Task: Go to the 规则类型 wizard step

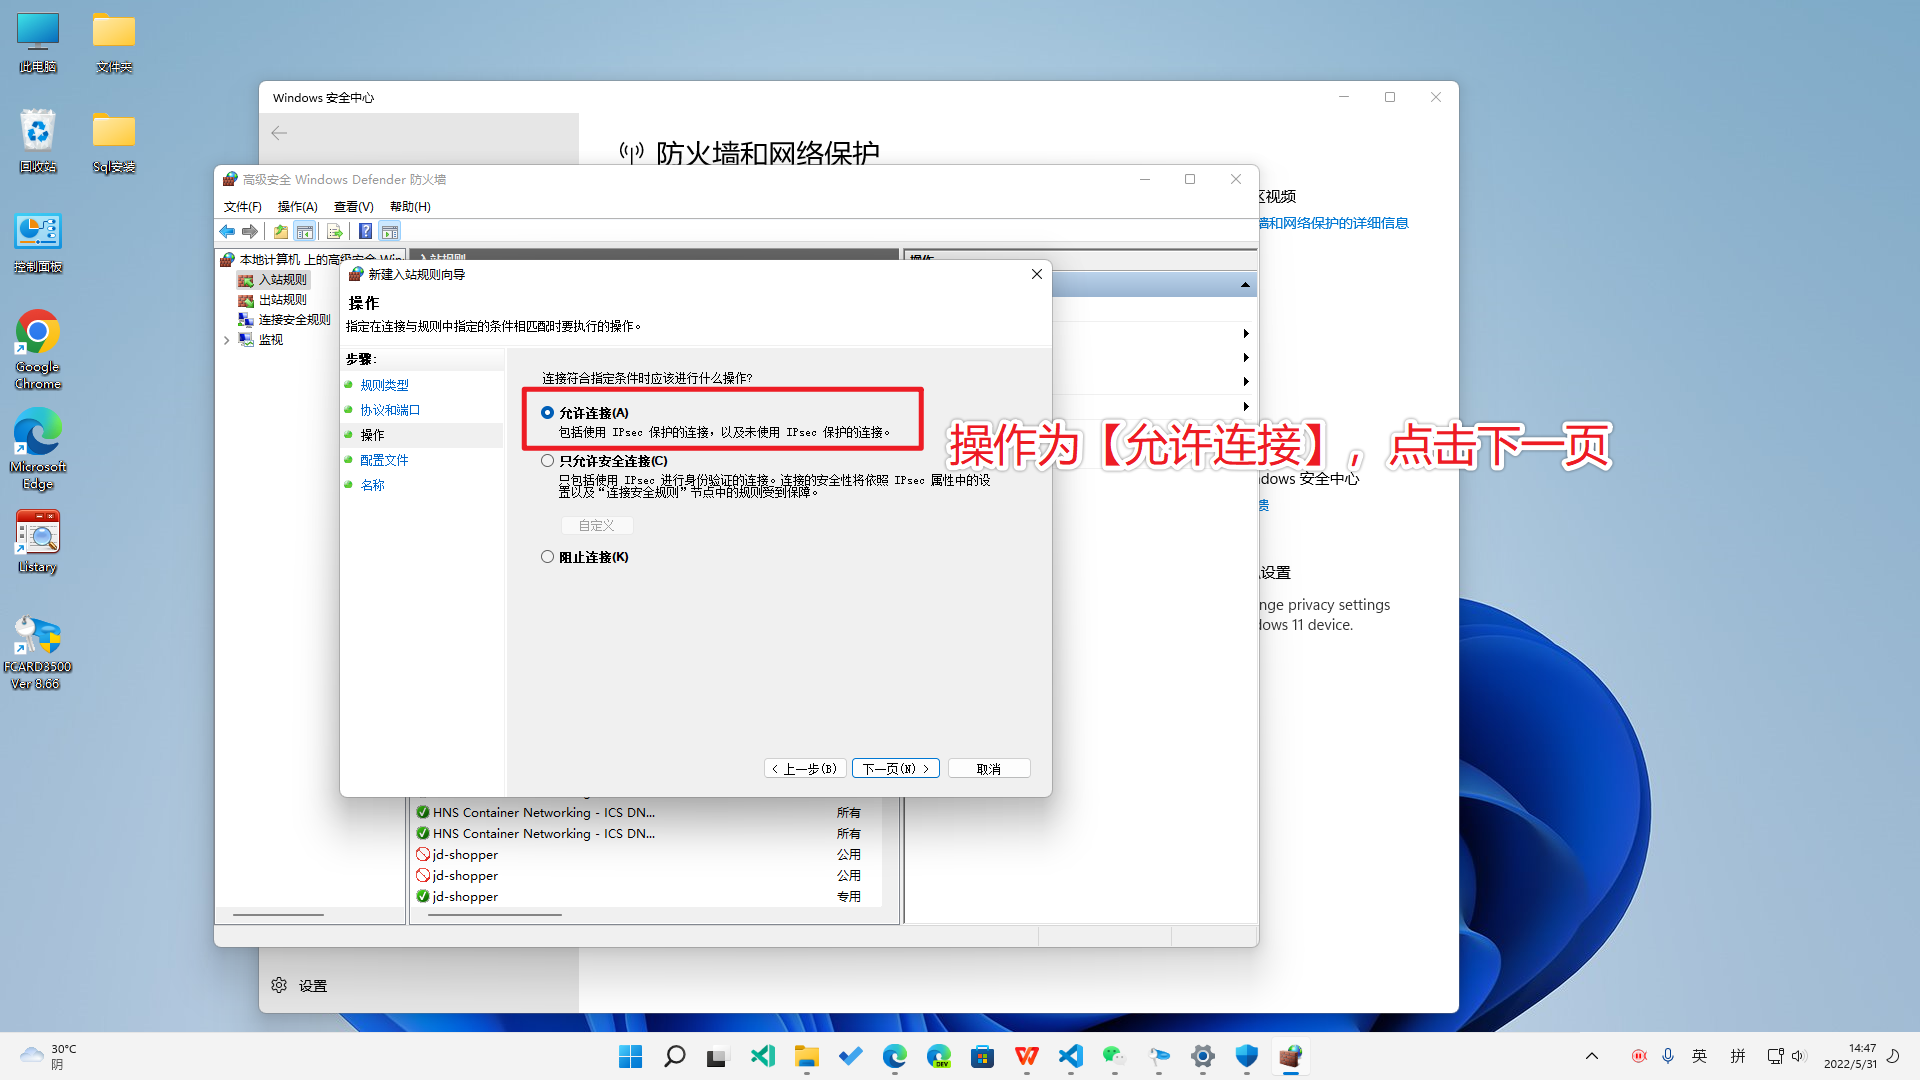Action: coord(384,385)
